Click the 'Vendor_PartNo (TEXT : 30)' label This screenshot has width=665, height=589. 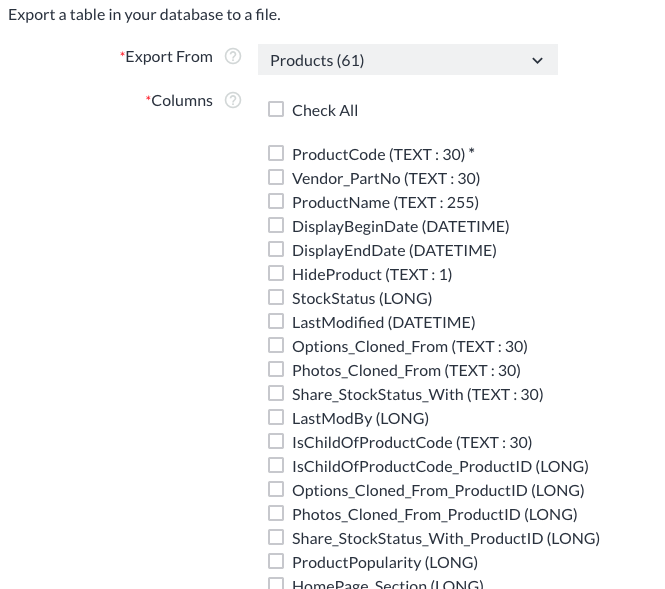point(386,179)
